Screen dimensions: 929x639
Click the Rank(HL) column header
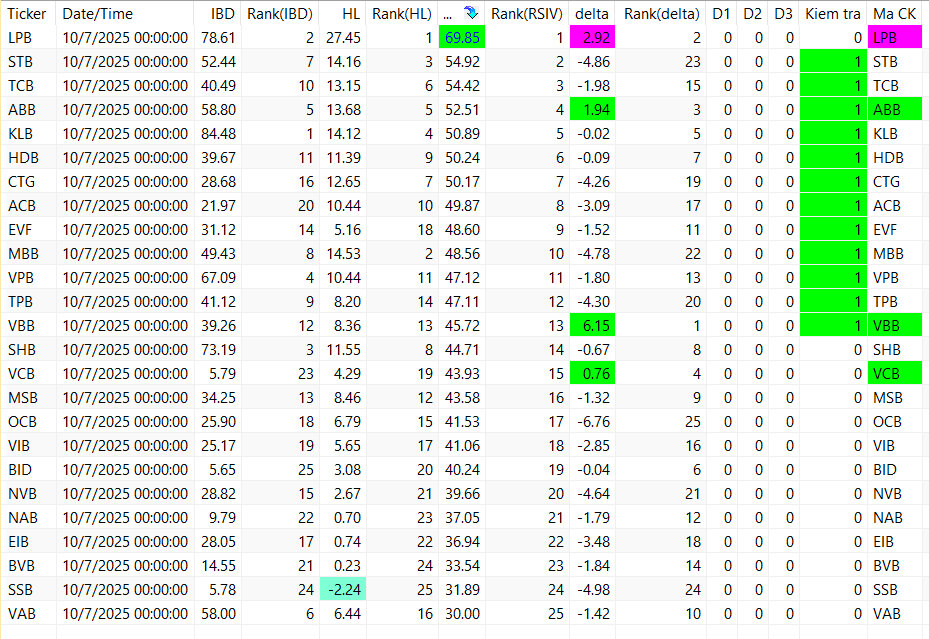pos(402,14)
